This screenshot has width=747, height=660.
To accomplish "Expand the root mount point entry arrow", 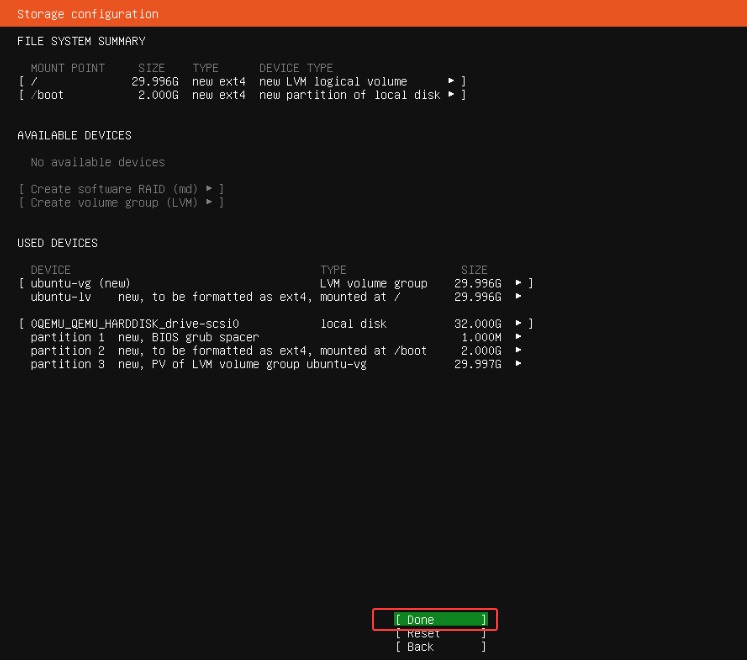I will [x=451, y=81].
